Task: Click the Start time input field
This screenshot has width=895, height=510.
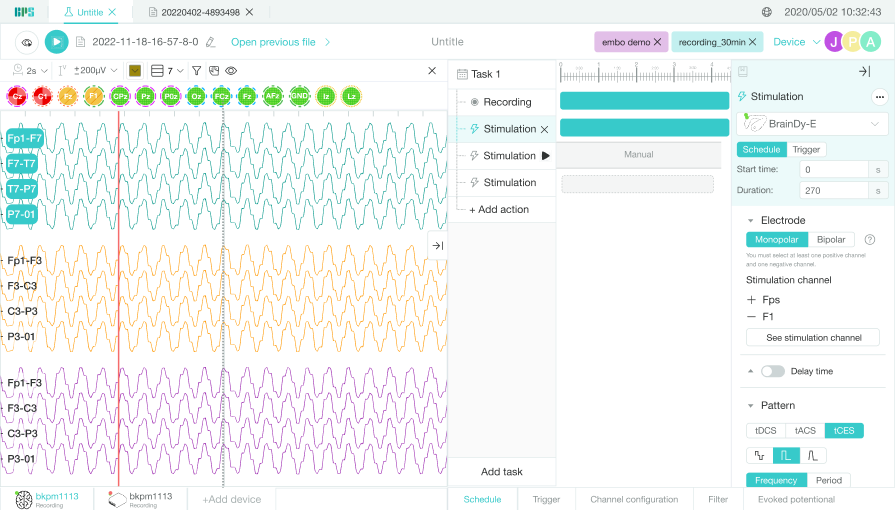Action: (x=833, y=170)
